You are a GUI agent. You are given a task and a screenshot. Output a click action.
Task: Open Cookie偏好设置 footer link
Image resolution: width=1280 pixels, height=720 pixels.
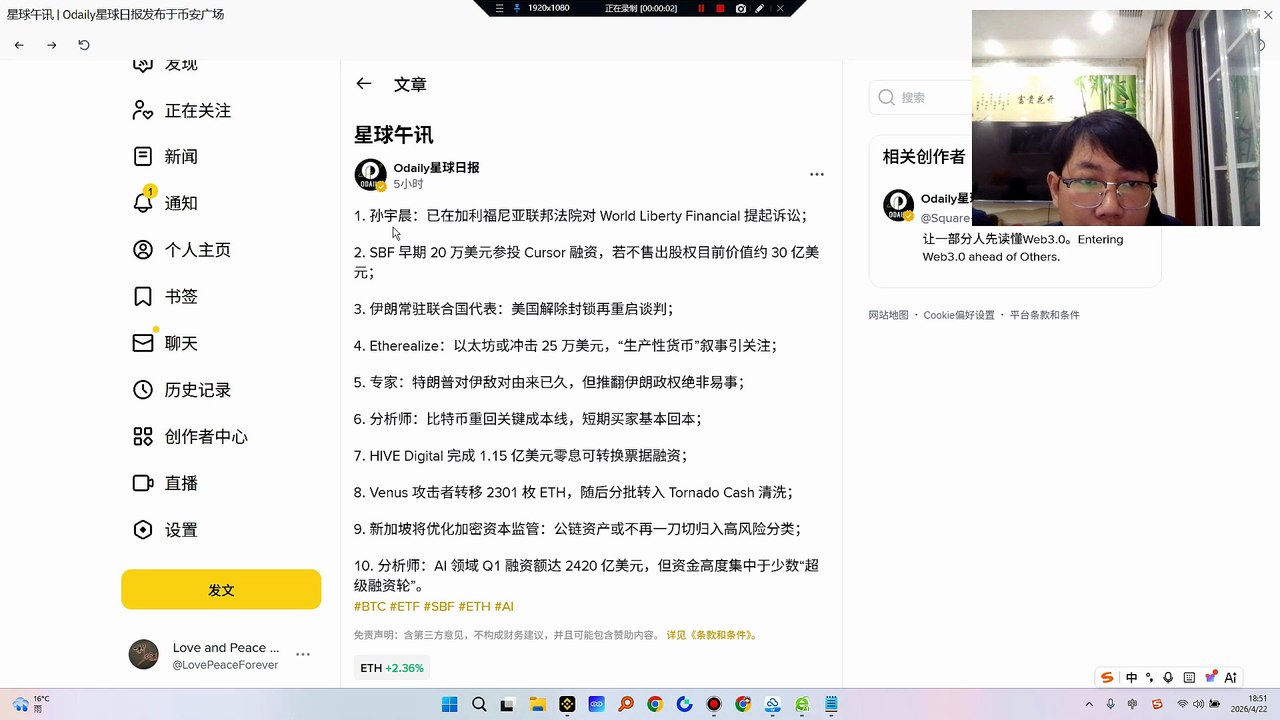click(x=959, y=315)
